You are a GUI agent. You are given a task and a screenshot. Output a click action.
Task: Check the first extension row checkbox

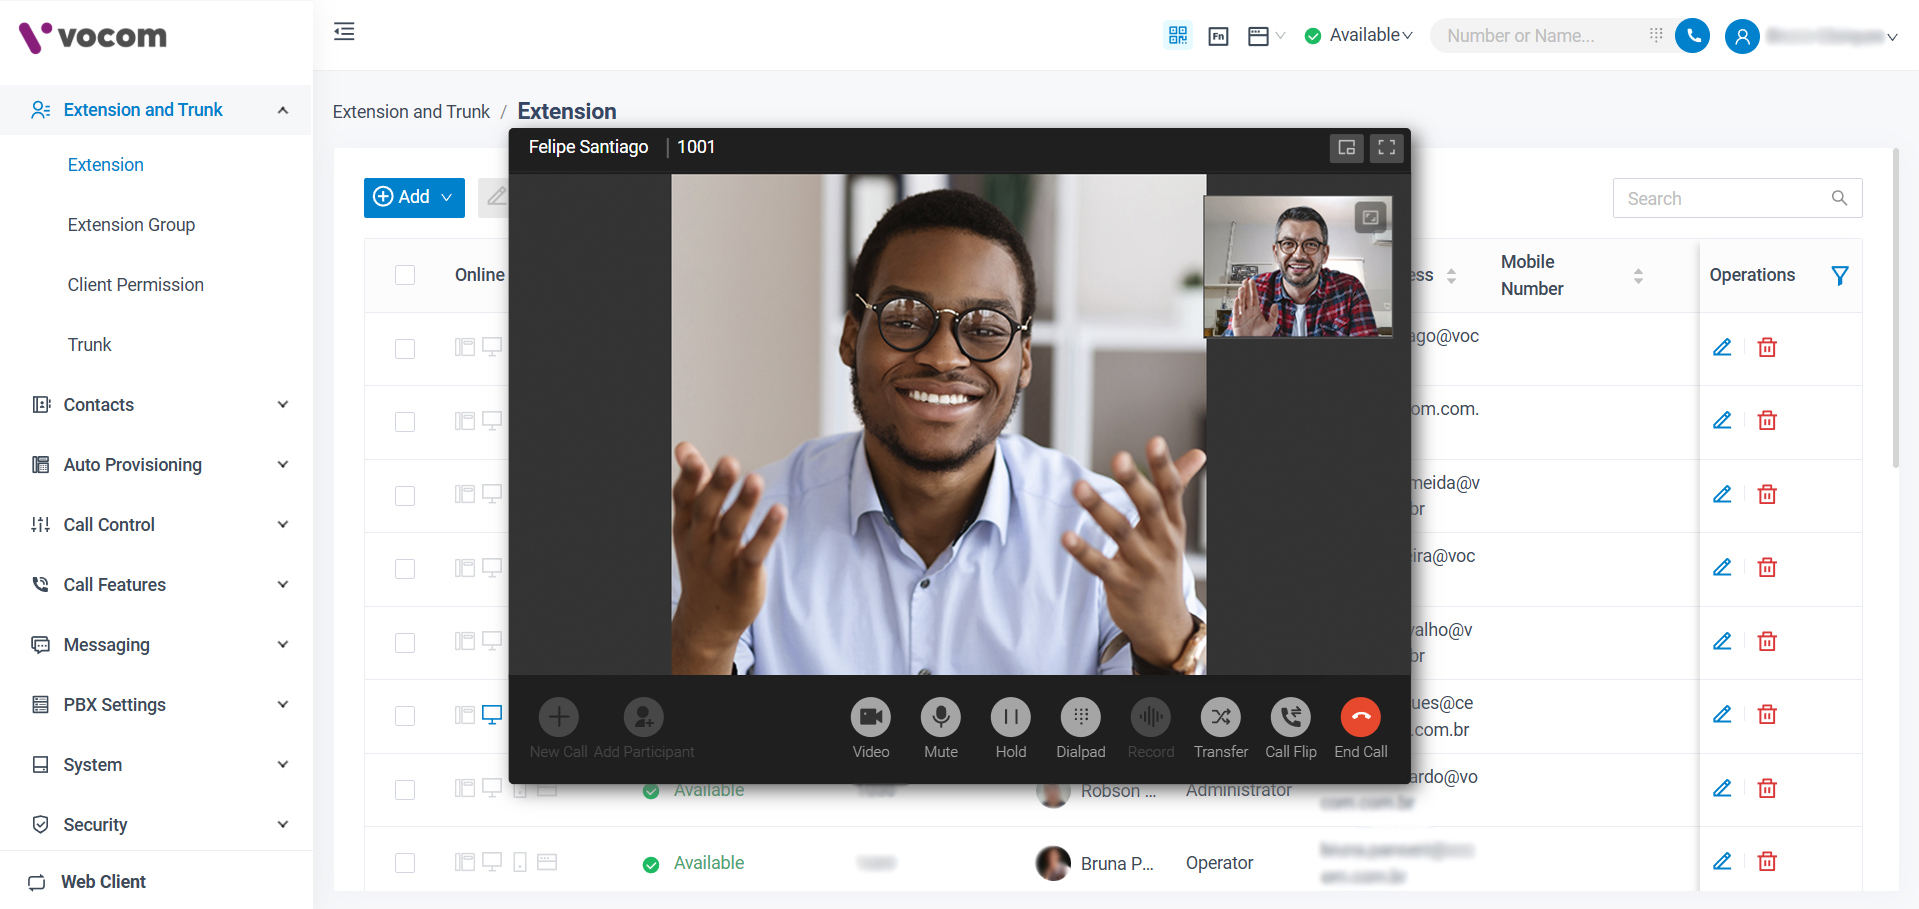(x=405, y=349)
